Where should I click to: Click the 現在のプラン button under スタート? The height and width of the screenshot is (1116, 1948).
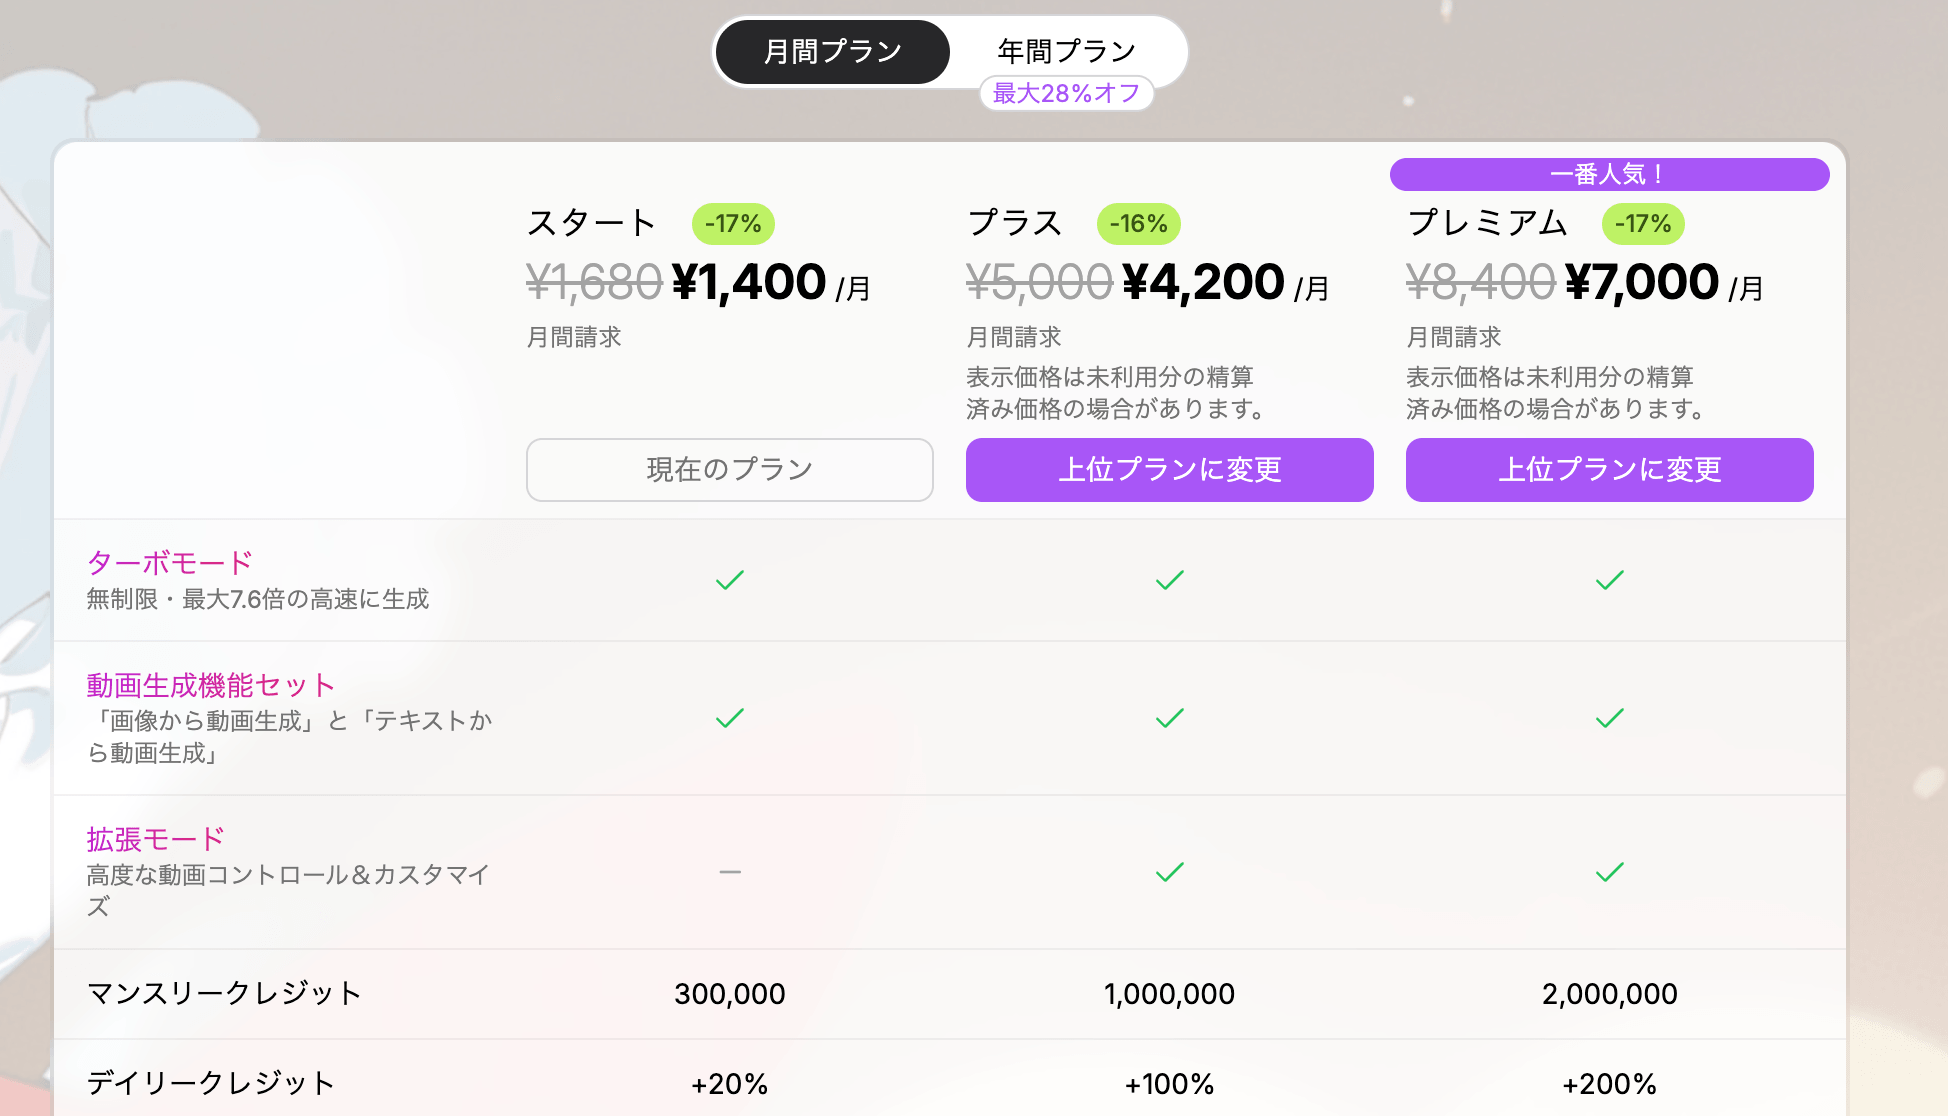coord(729,469)
